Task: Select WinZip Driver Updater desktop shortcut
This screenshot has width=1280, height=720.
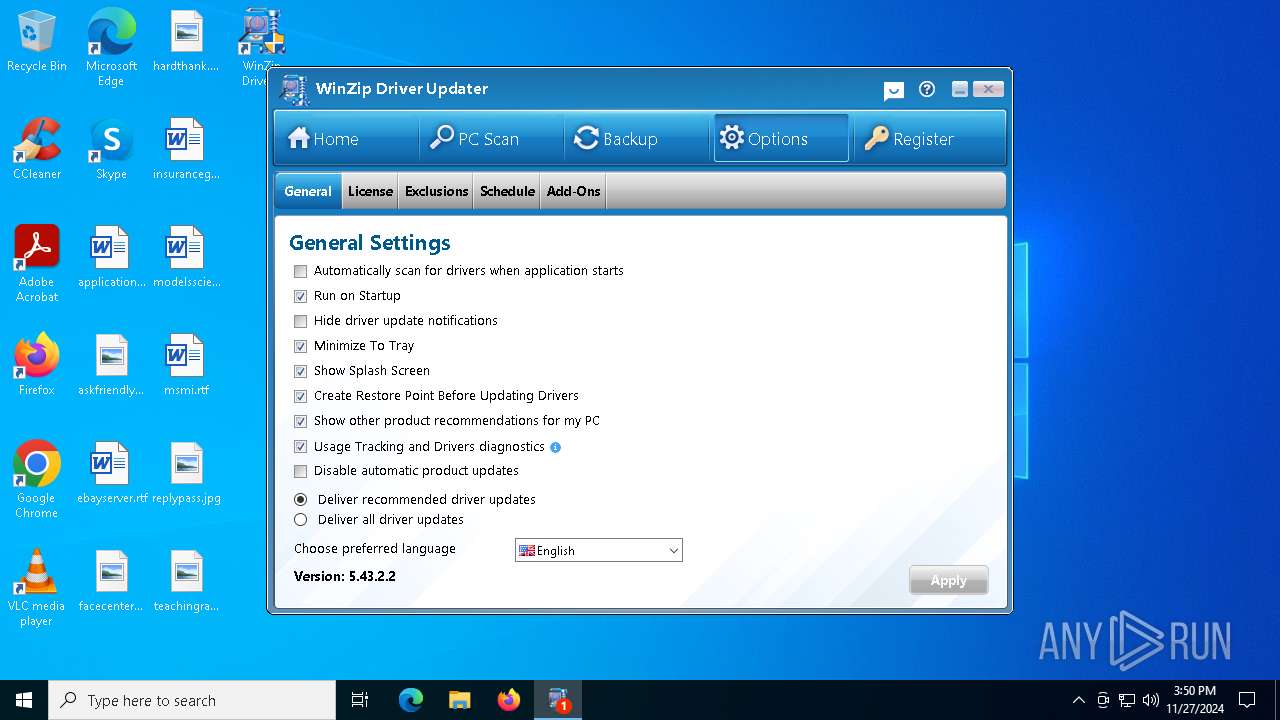Action: click(261, 48)
